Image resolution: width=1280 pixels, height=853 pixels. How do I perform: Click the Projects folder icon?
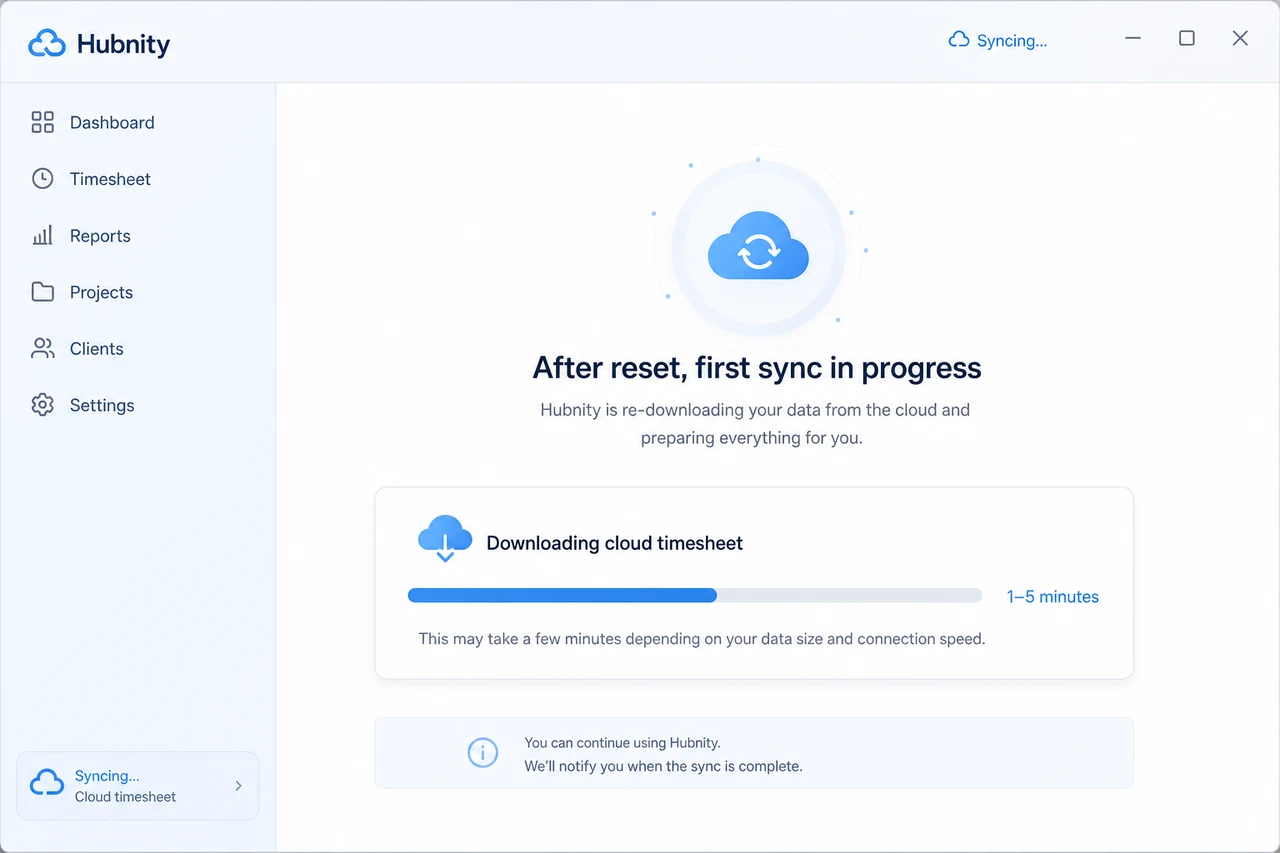[43, 292]
